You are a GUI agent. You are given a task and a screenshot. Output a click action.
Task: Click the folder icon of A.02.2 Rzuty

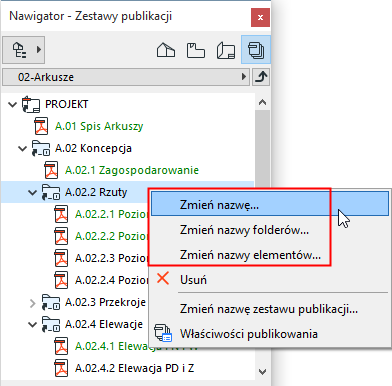[51, 192]
